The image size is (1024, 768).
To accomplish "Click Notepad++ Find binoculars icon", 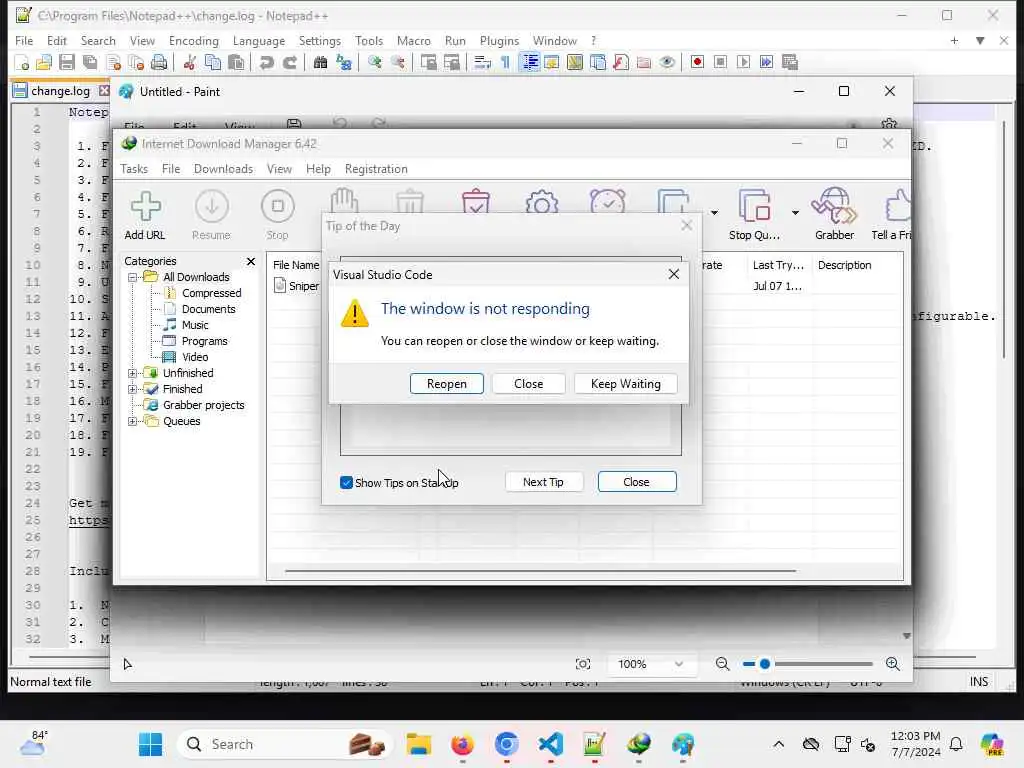I will [x=320, y=63].
